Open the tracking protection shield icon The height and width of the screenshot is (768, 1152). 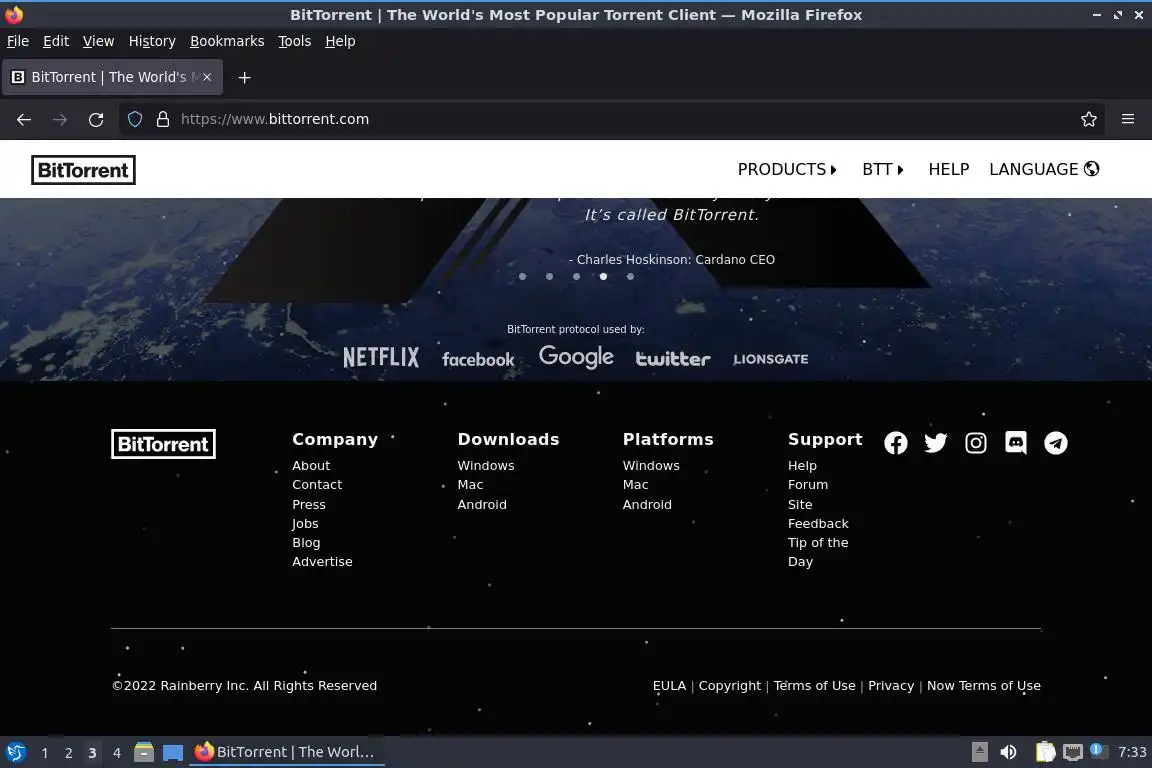pyautogui.click(x=135, y=119)
